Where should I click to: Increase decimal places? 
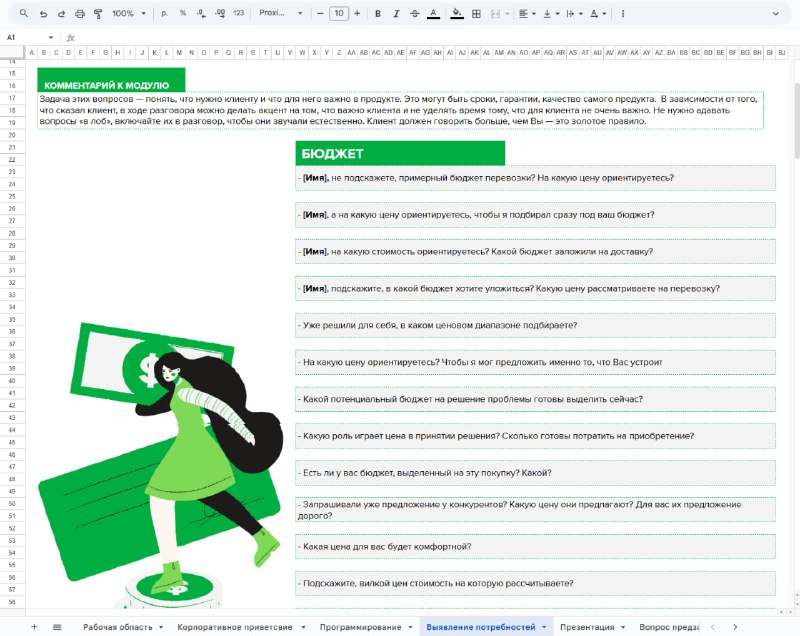pyautogui.click(x=220, y=13)
